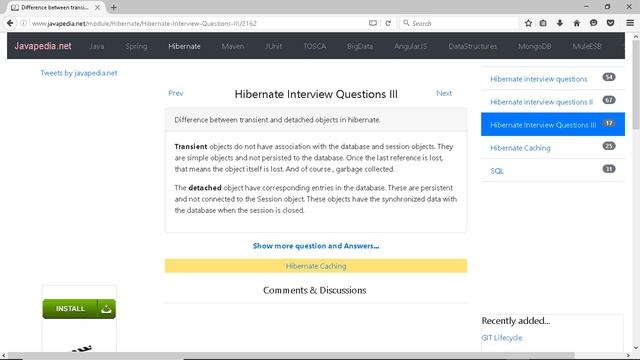Viewport: 640px width, 360px height.
Task: Open the TOSCA menu item
Action: click(x=315, y=46)
